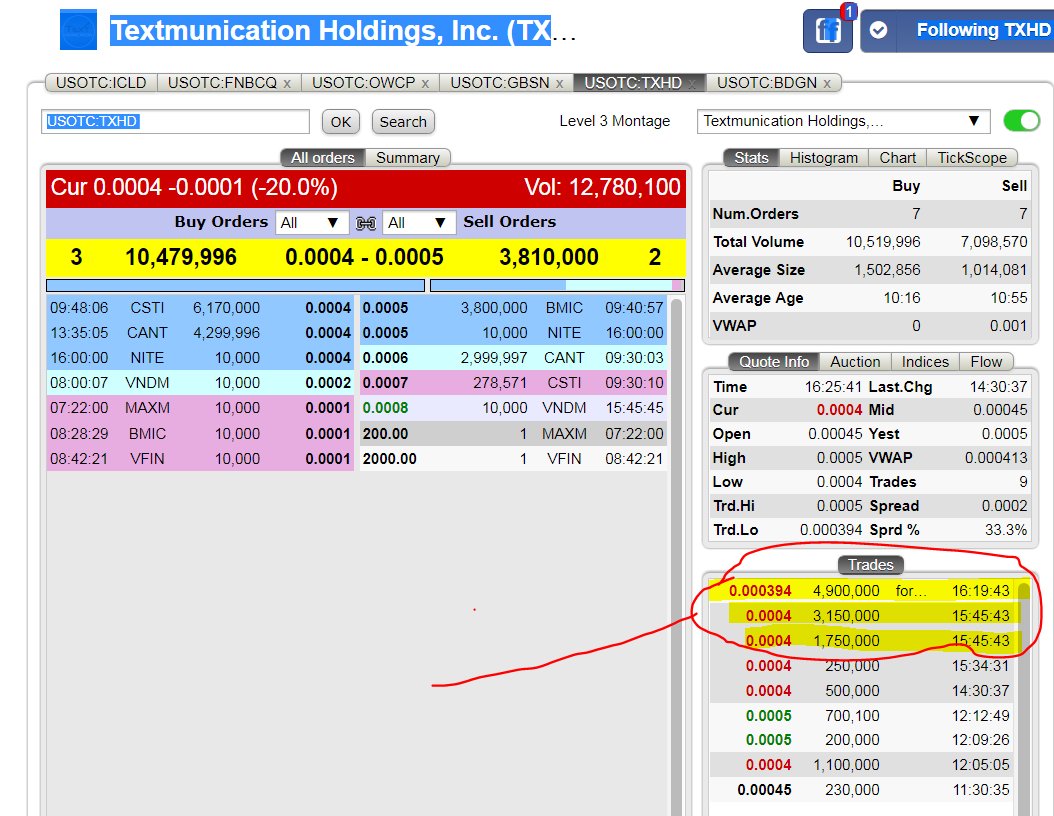Close the USOTC:BDGN tab with its x
This screenshot has width=1054, height=816.
(x=827, y=83)
